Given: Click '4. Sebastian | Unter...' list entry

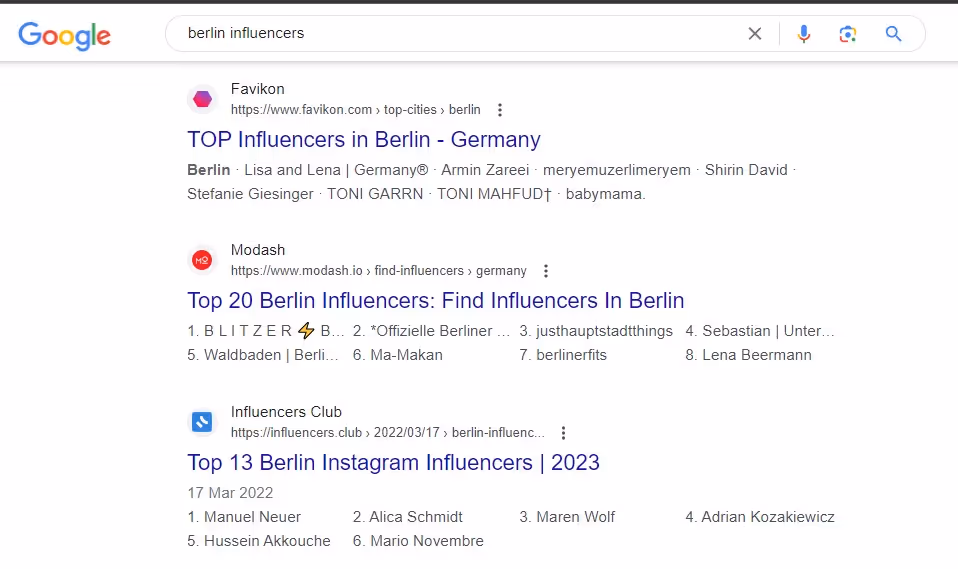Looking at the screenshot, I should [759, 331].
